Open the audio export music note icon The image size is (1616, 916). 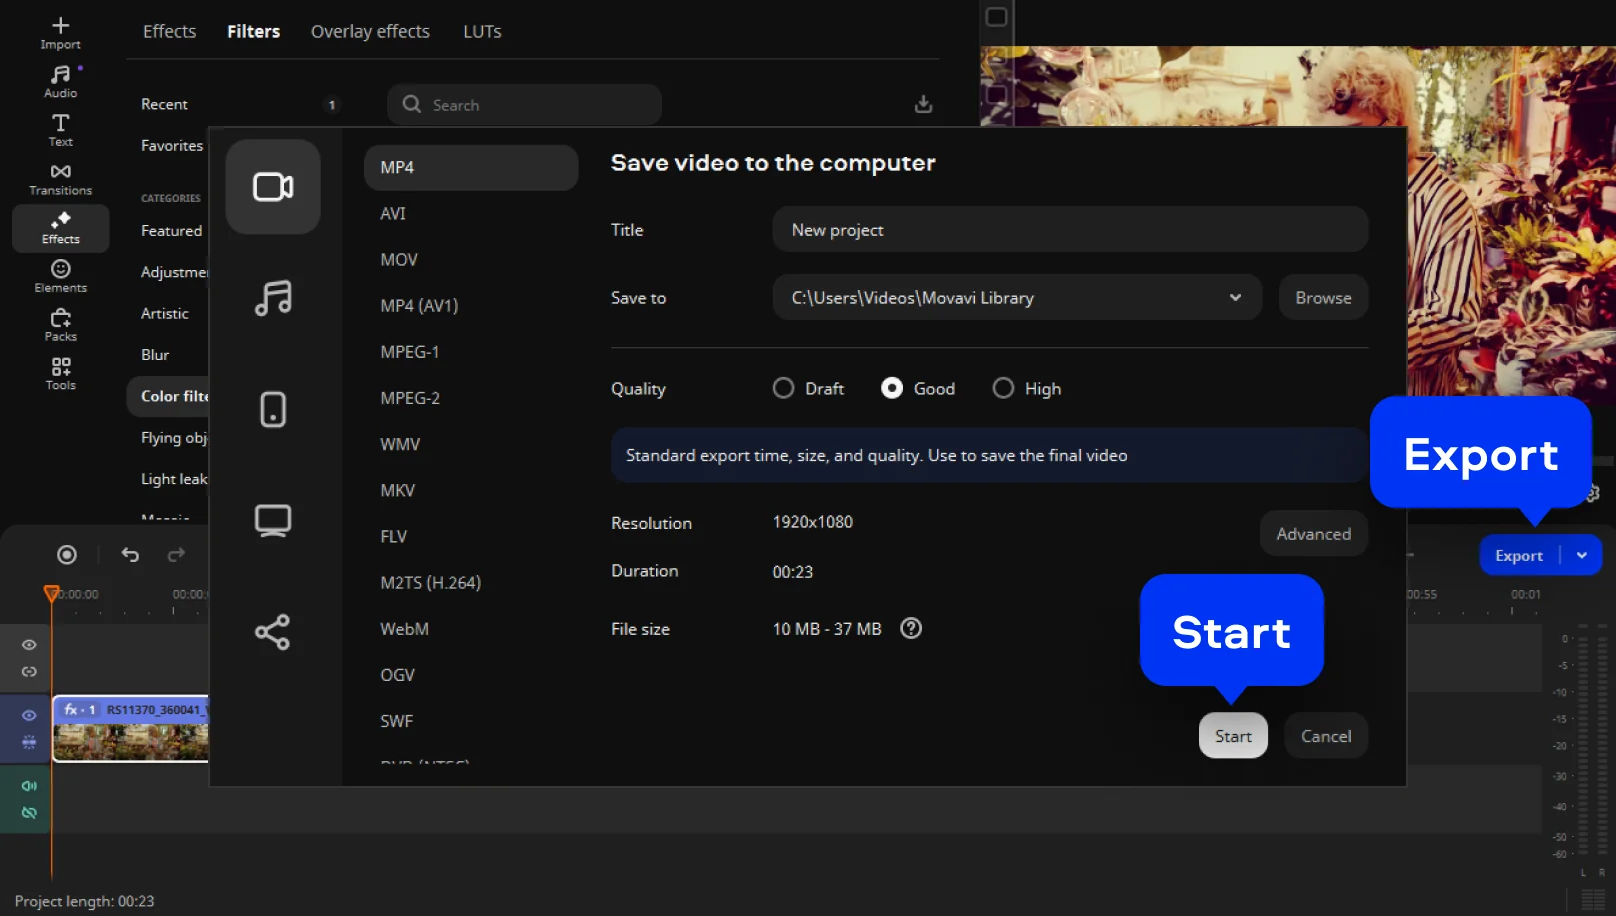point(273,298)
